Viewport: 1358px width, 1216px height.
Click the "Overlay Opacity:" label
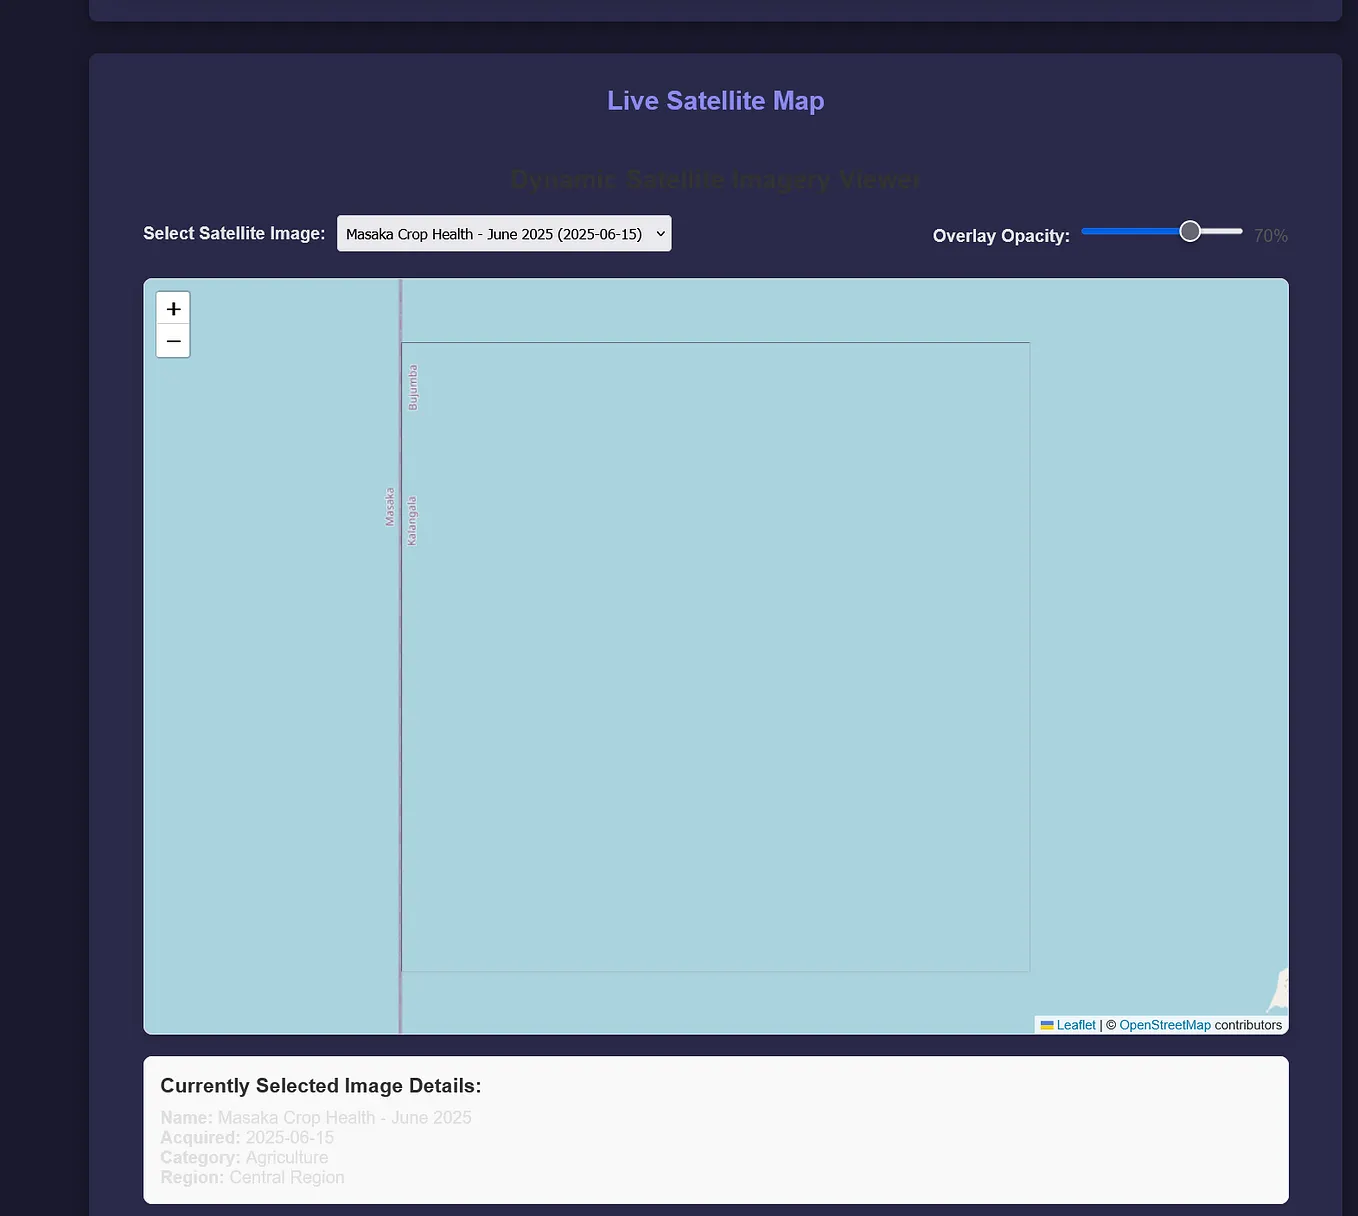[1000, 235]
